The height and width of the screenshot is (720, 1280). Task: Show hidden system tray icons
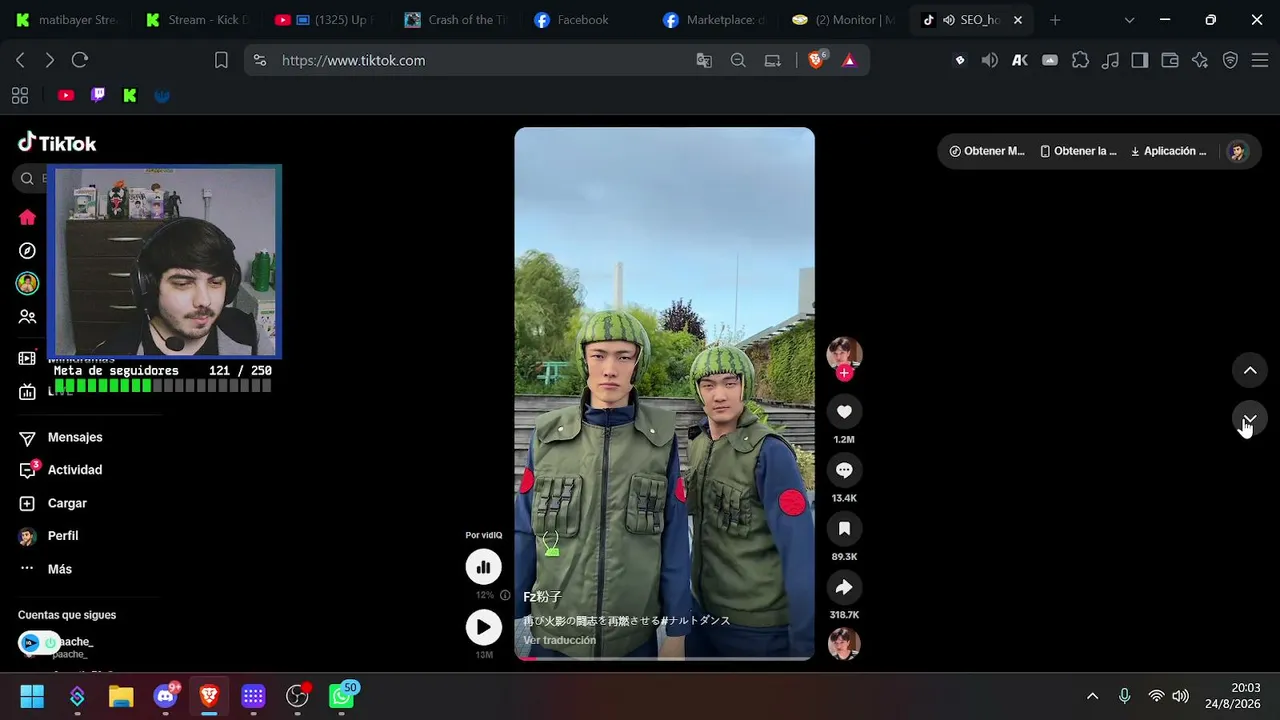[1092, 696]
